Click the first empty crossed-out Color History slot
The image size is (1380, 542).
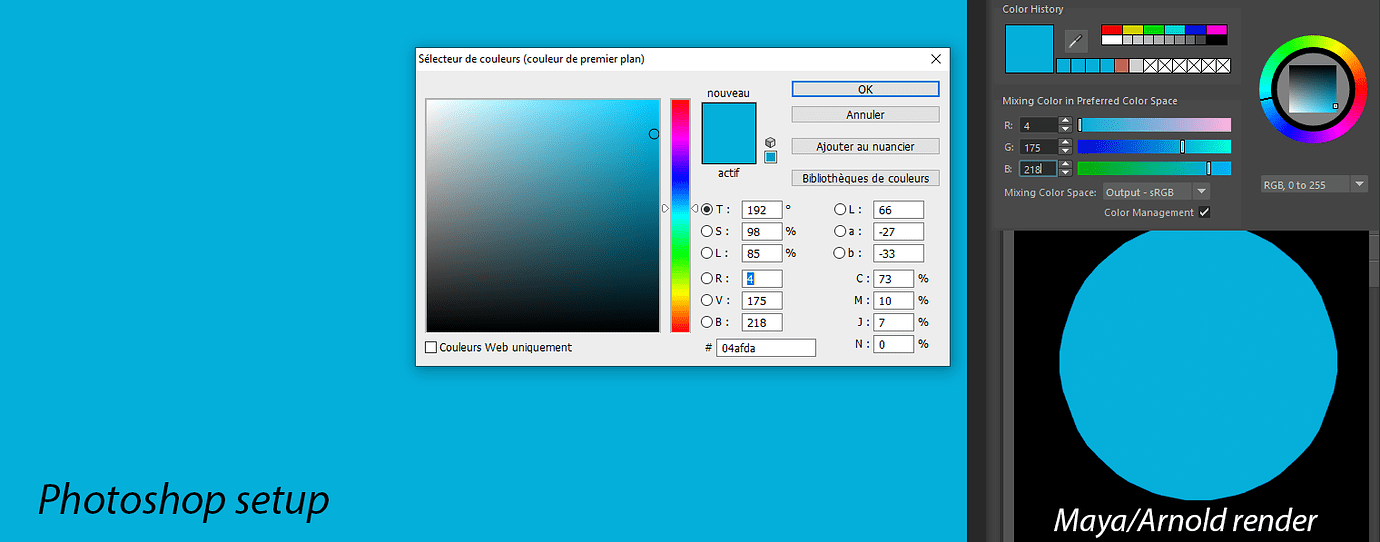[1150, 66]
